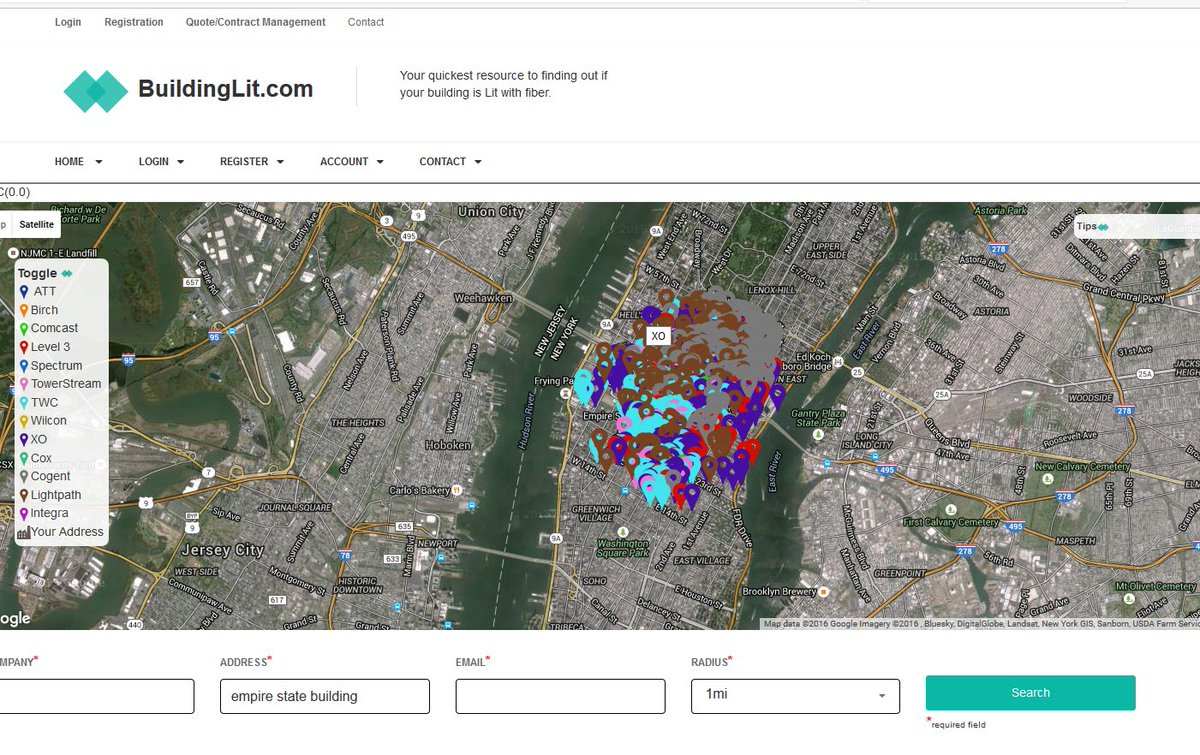This screenshot has height=755, width=1200.
Task: Click the Cogent pin icon
Action: (x=24, y=477)
